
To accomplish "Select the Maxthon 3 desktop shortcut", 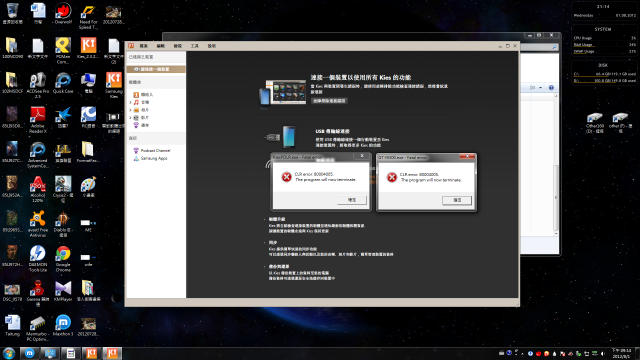I will pos(63,326).
